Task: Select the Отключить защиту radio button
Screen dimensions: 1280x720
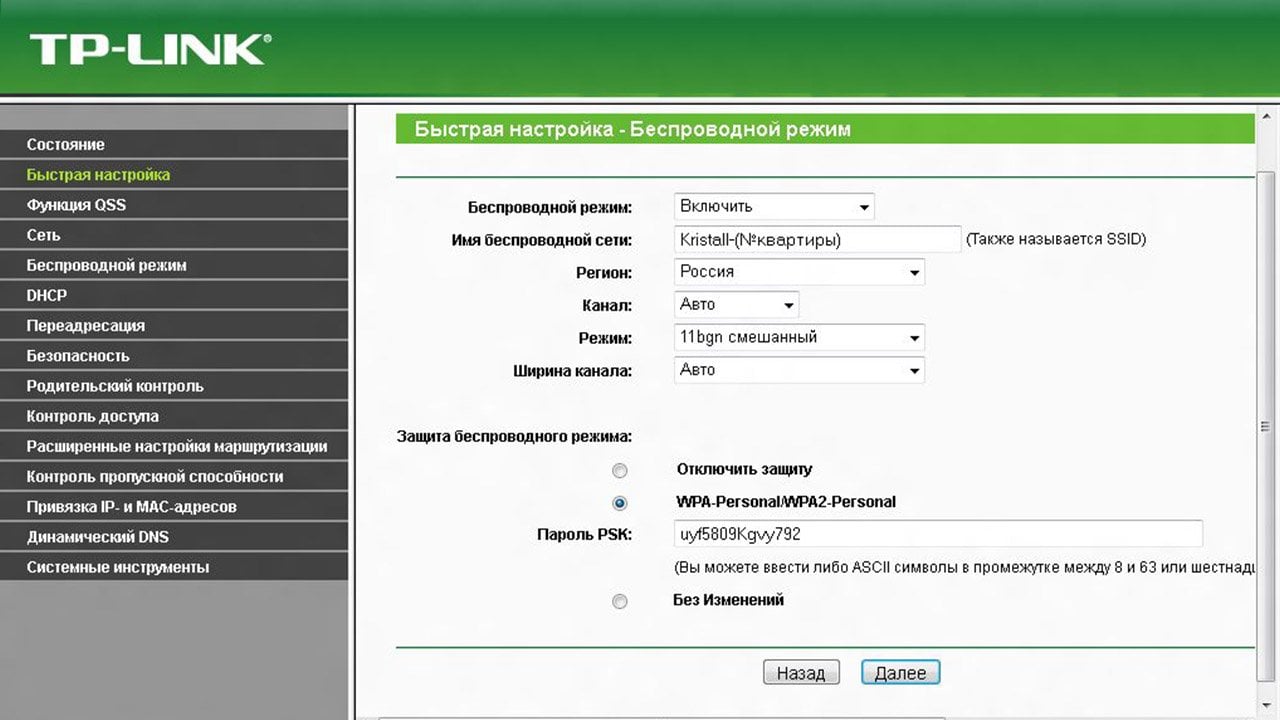Action: click(620, 470)
